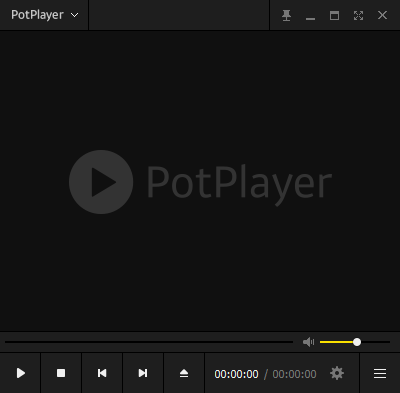Click the playback seek bar
This screenshot has width=400, height=393.
pos(149,342)
